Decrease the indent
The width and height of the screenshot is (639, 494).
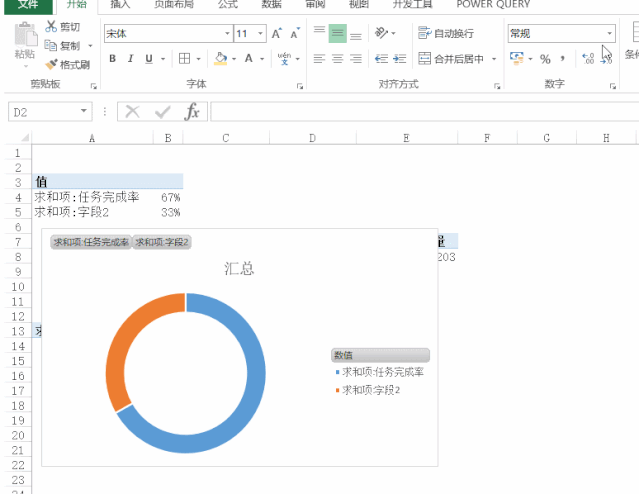(x=381, y=59)
